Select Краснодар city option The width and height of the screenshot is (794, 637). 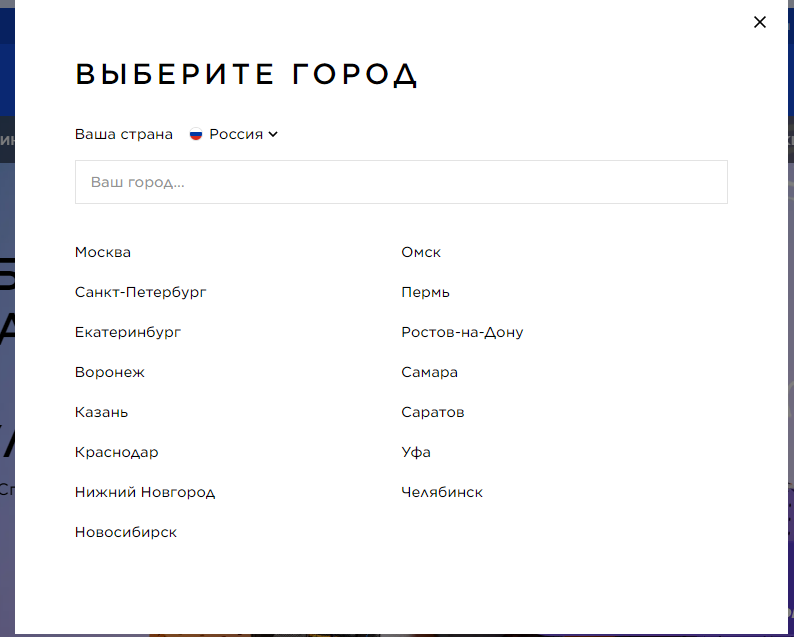pos(116,452)
